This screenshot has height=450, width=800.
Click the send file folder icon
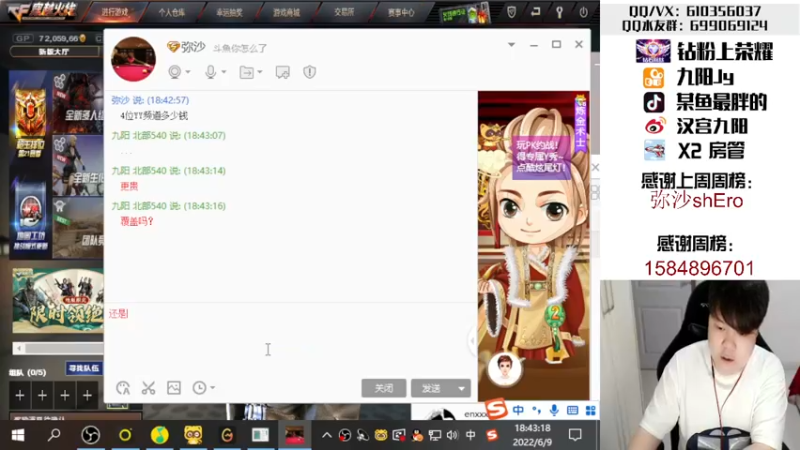[x=246, y=72]
